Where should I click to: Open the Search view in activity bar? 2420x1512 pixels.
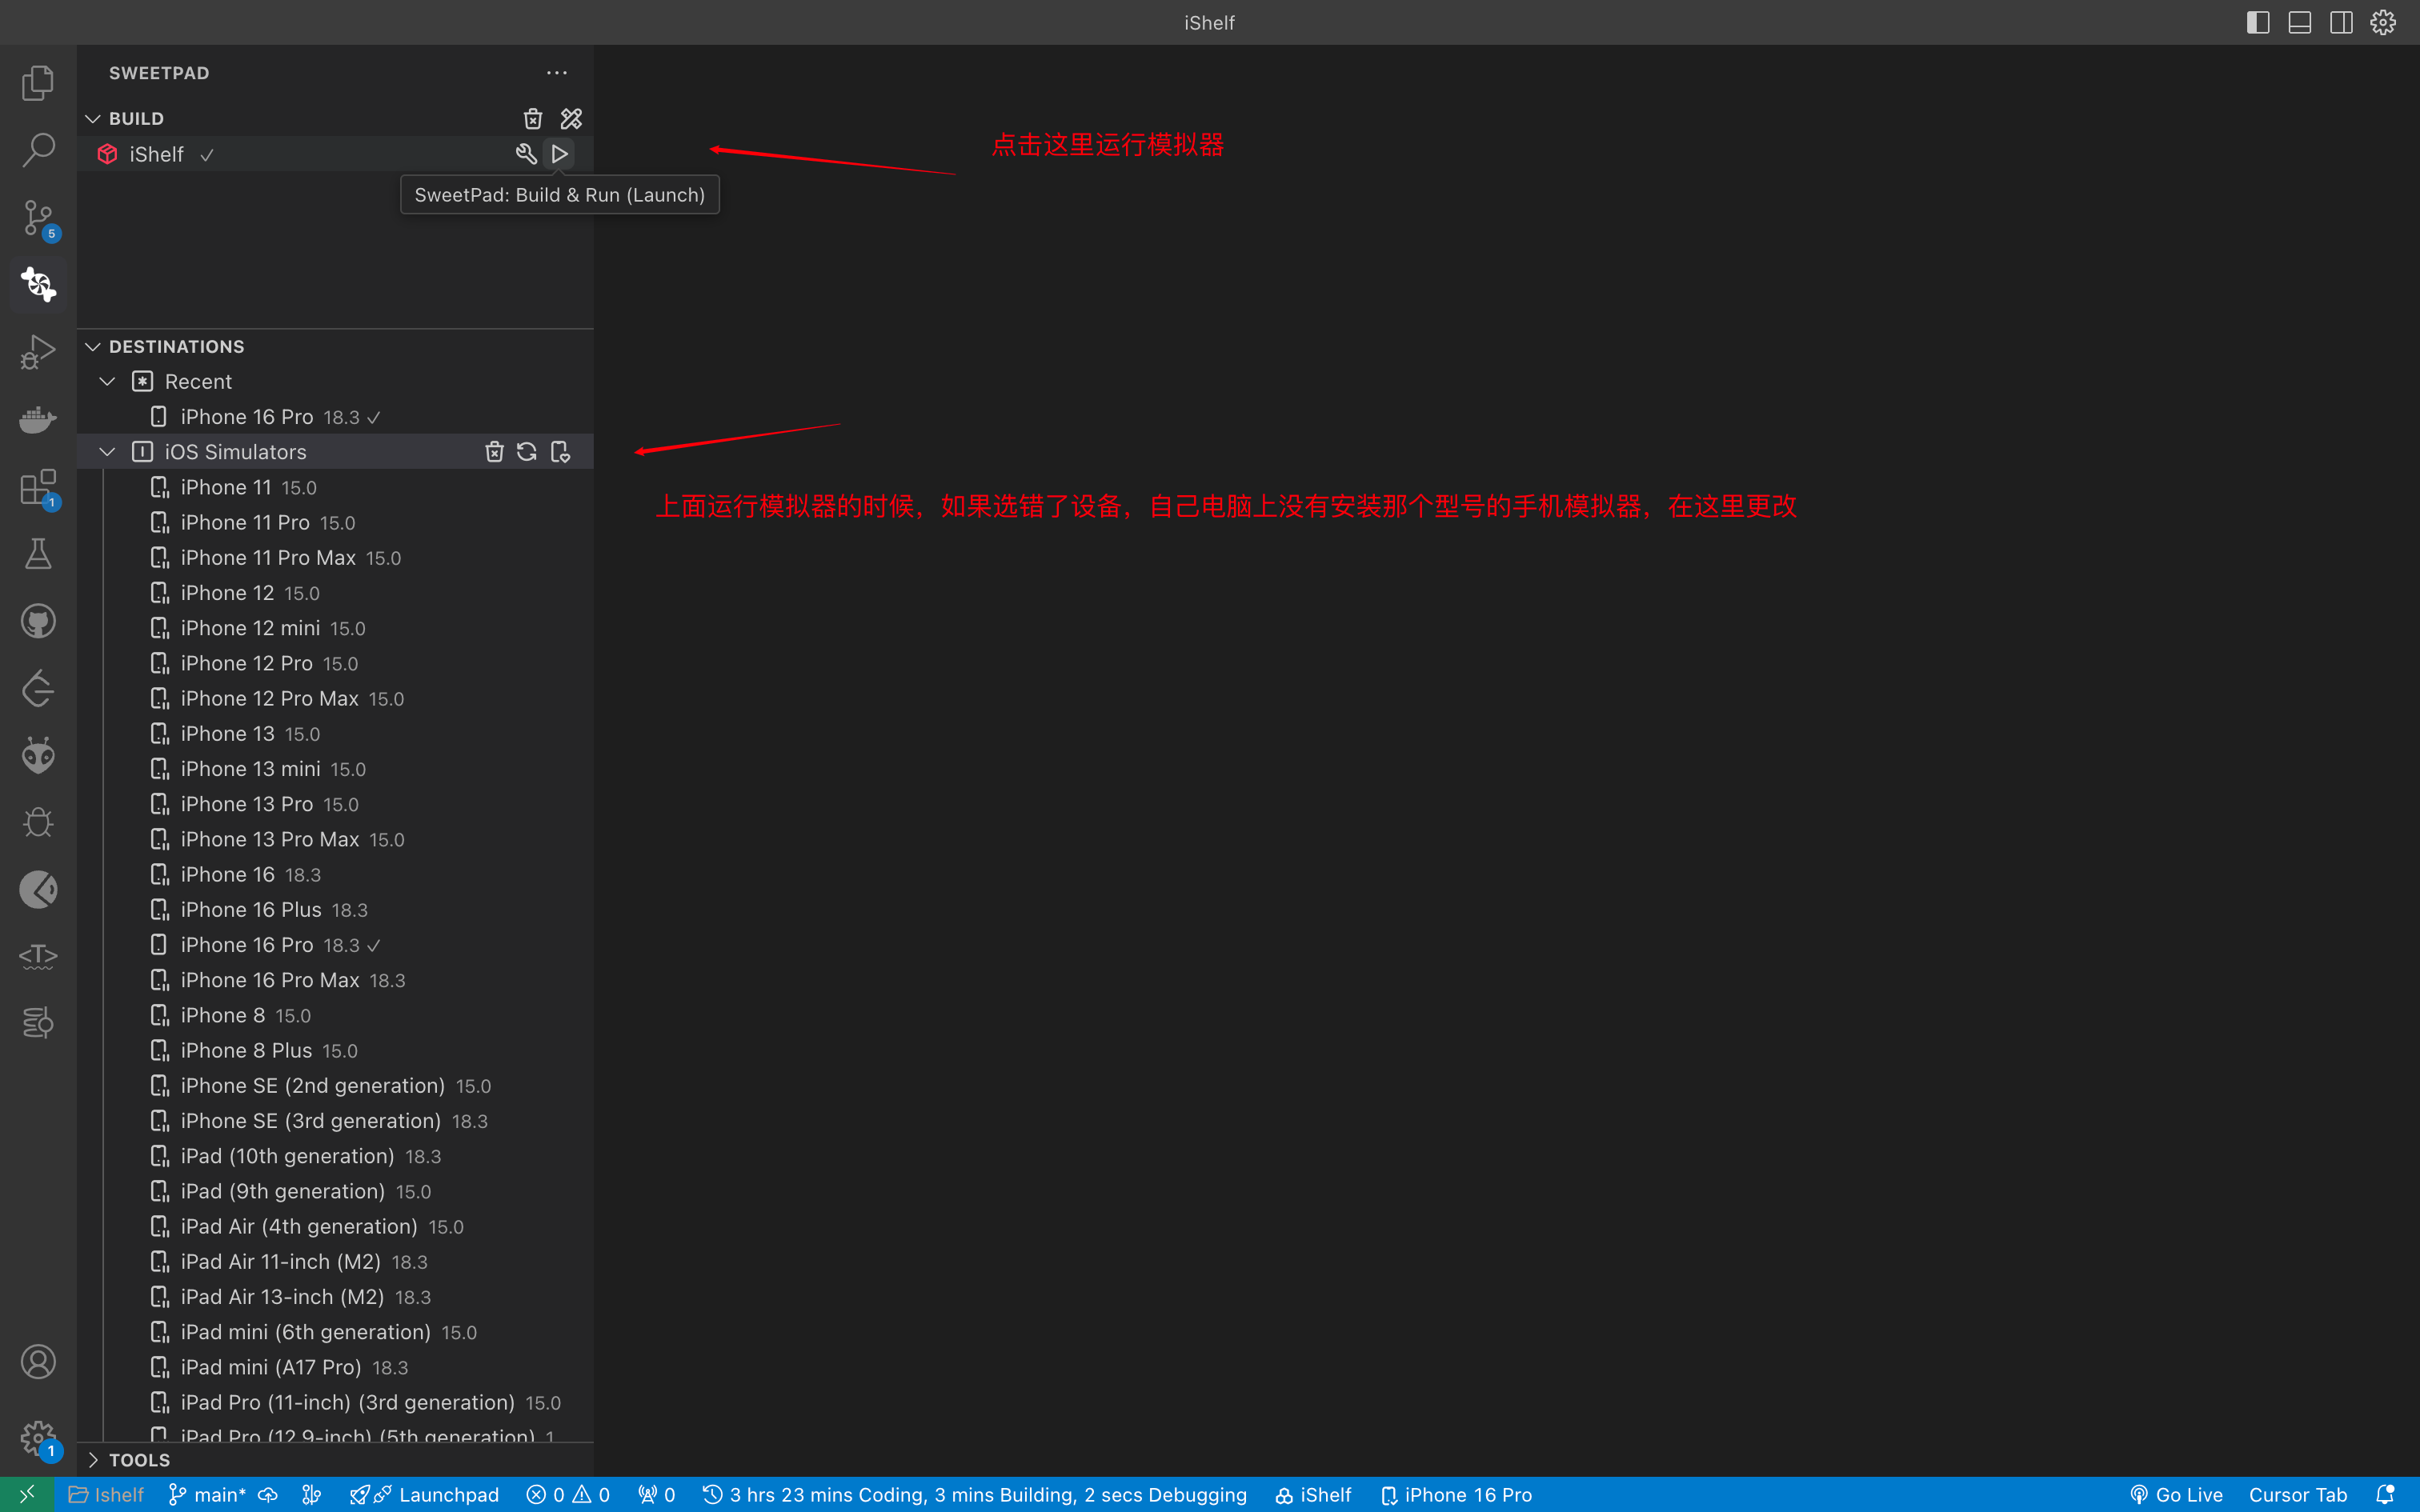38,150
